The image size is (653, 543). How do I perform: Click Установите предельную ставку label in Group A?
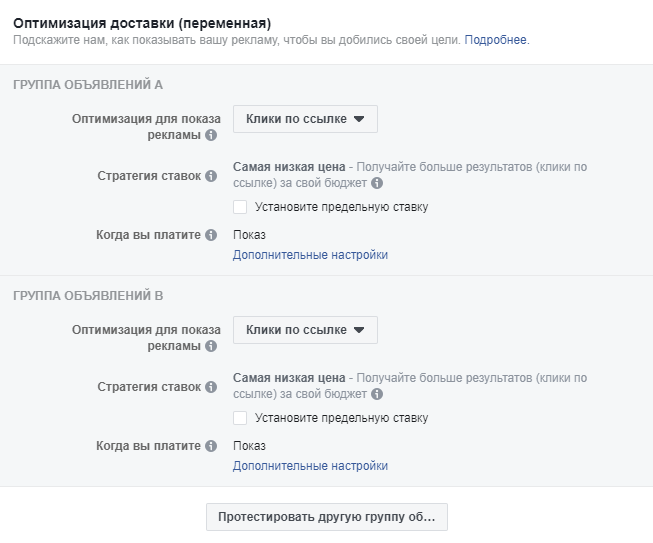tap(341, 207)
